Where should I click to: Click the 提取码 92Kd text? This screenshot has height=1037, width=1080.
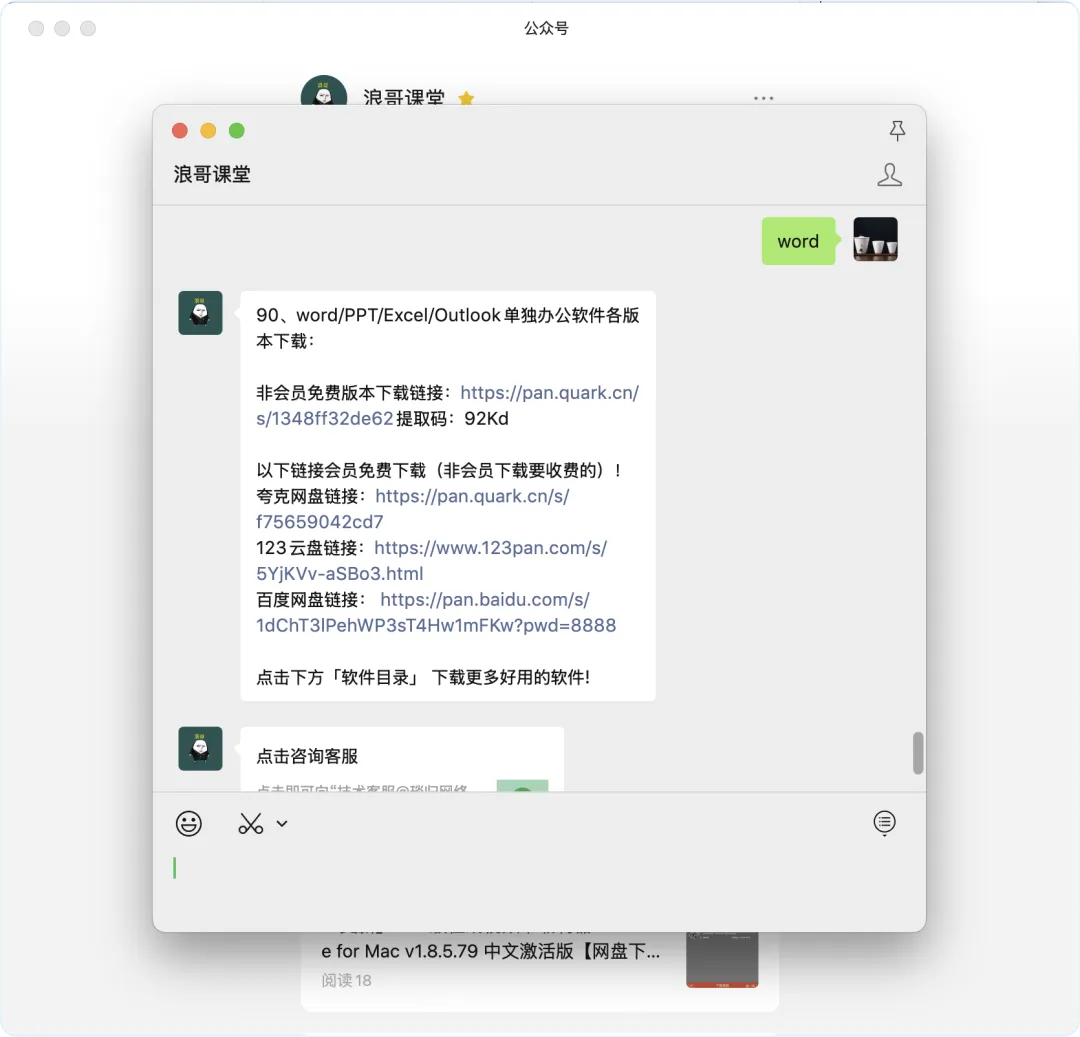pos(453,419)
